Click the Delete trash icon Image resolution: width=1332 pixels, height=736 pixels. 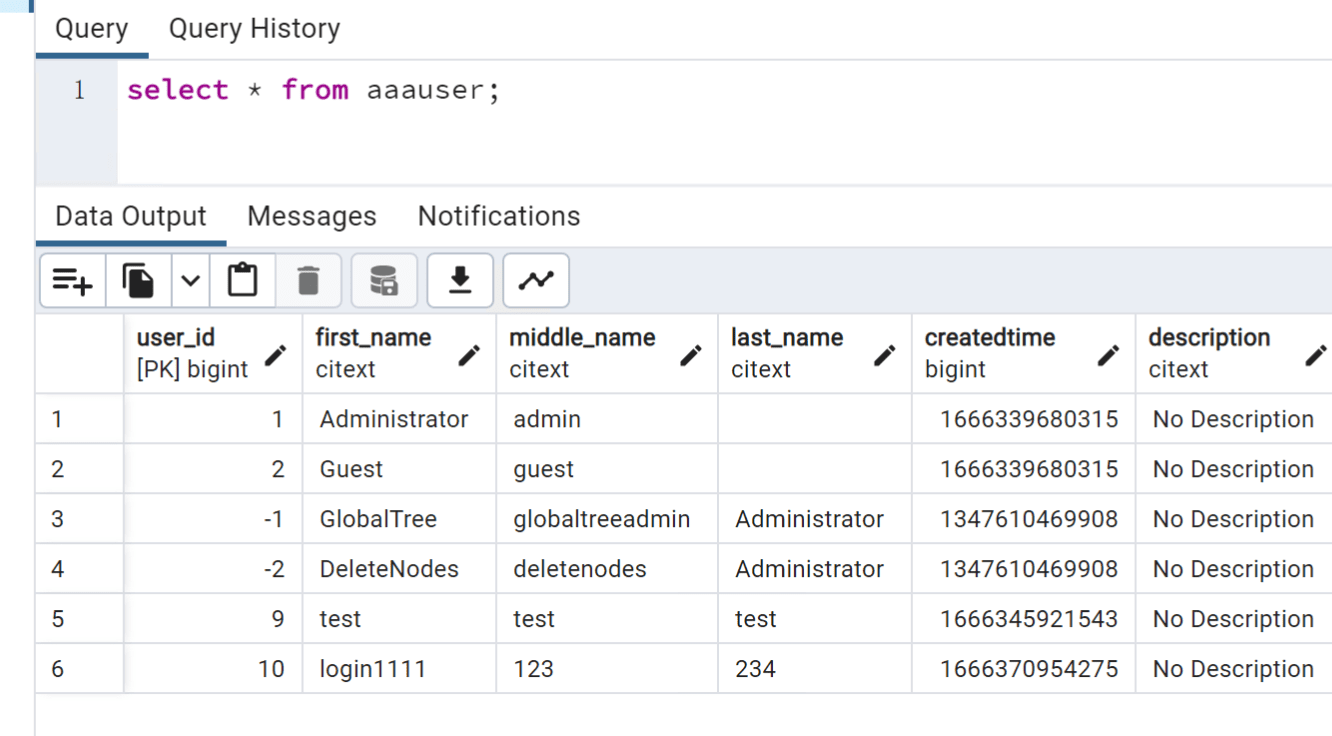click(308, 281)
